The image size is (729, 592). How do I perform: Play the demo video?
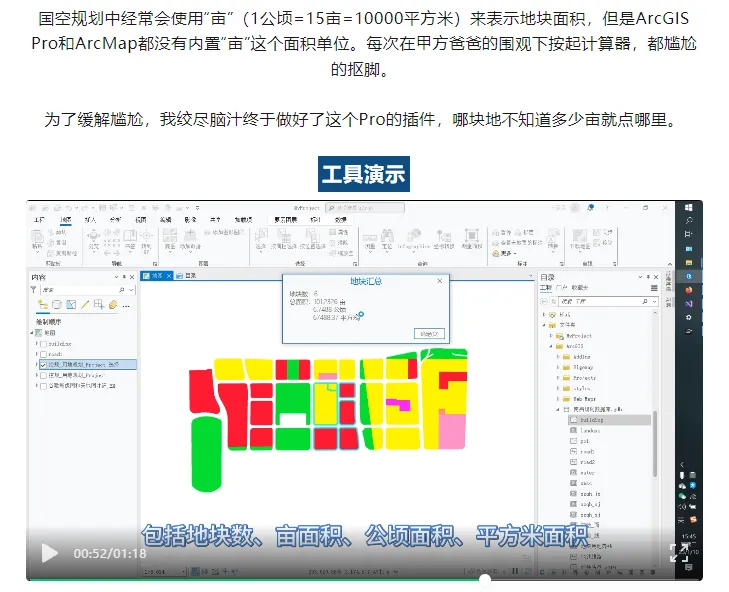point(49,553)
